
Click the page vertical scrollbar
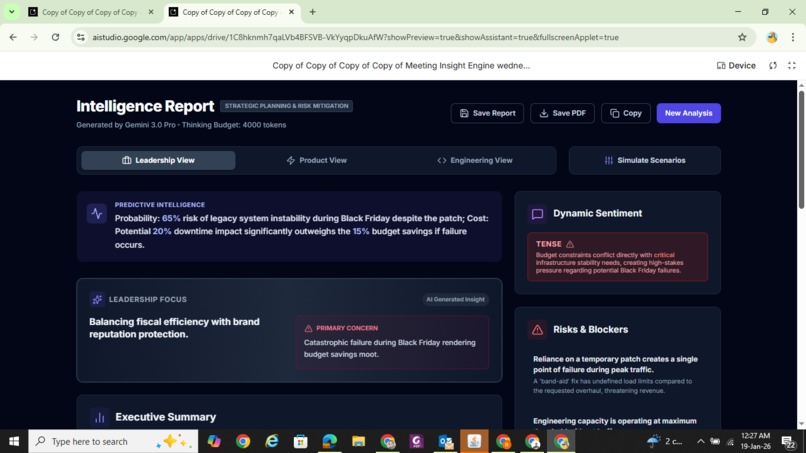pos(801,149)
